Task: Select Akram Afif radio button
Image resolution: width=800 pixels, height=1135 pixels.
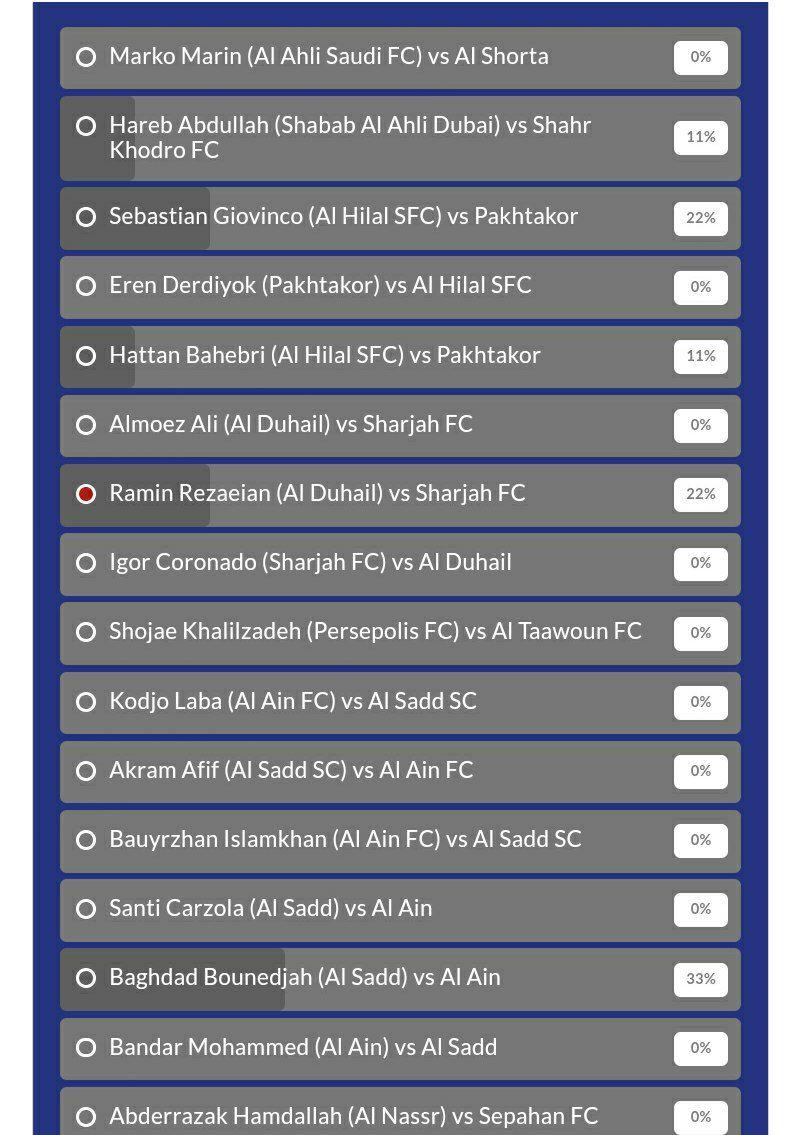Action: (87, 771)
